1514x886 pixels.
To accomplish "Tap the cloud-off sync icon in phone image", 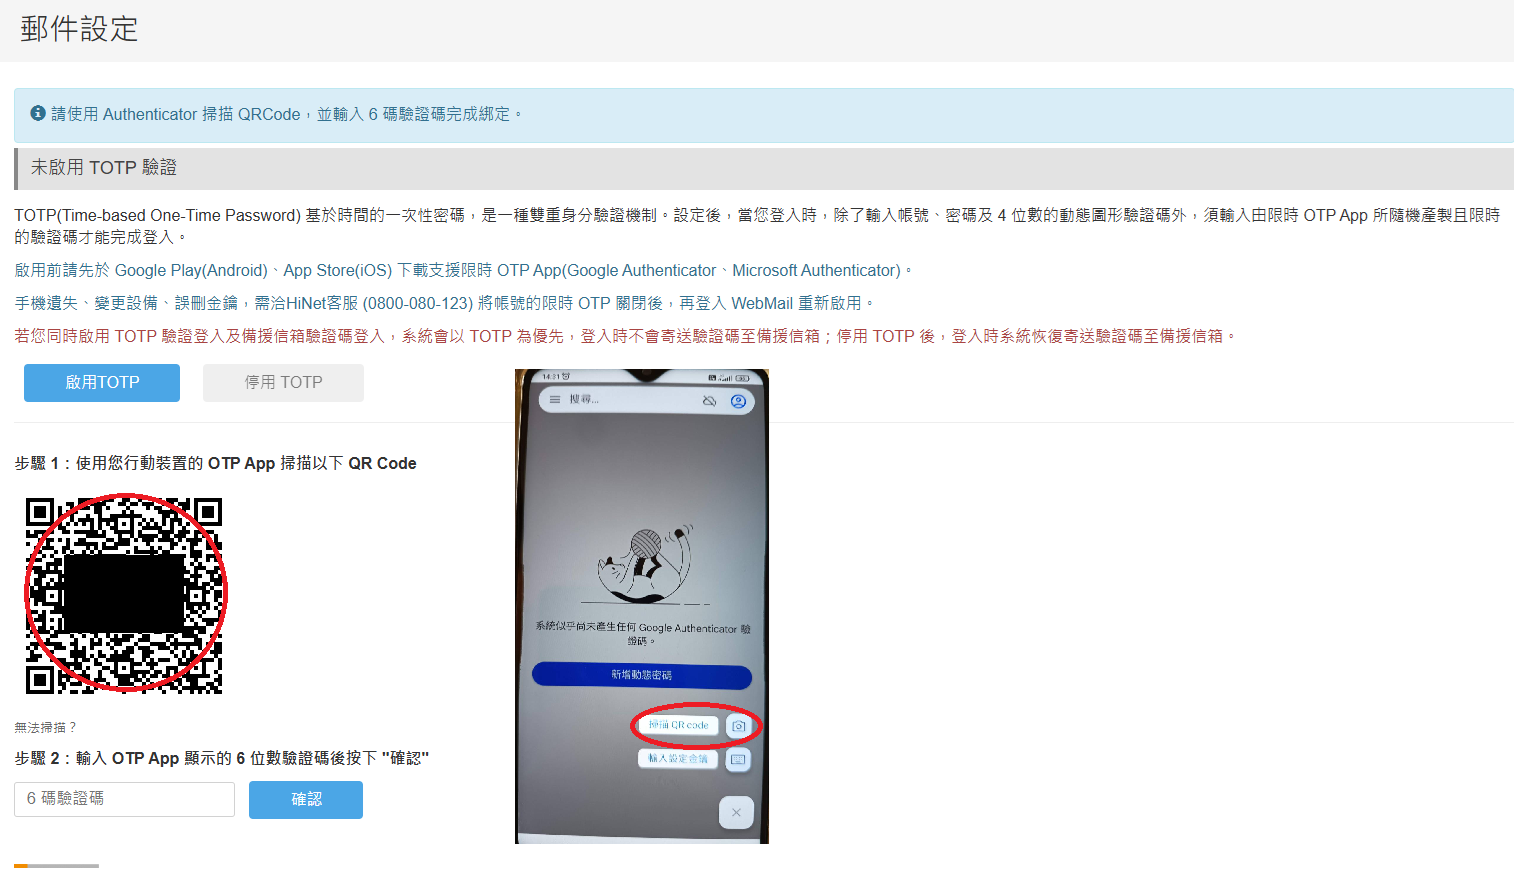I will (x=709, y=401).
